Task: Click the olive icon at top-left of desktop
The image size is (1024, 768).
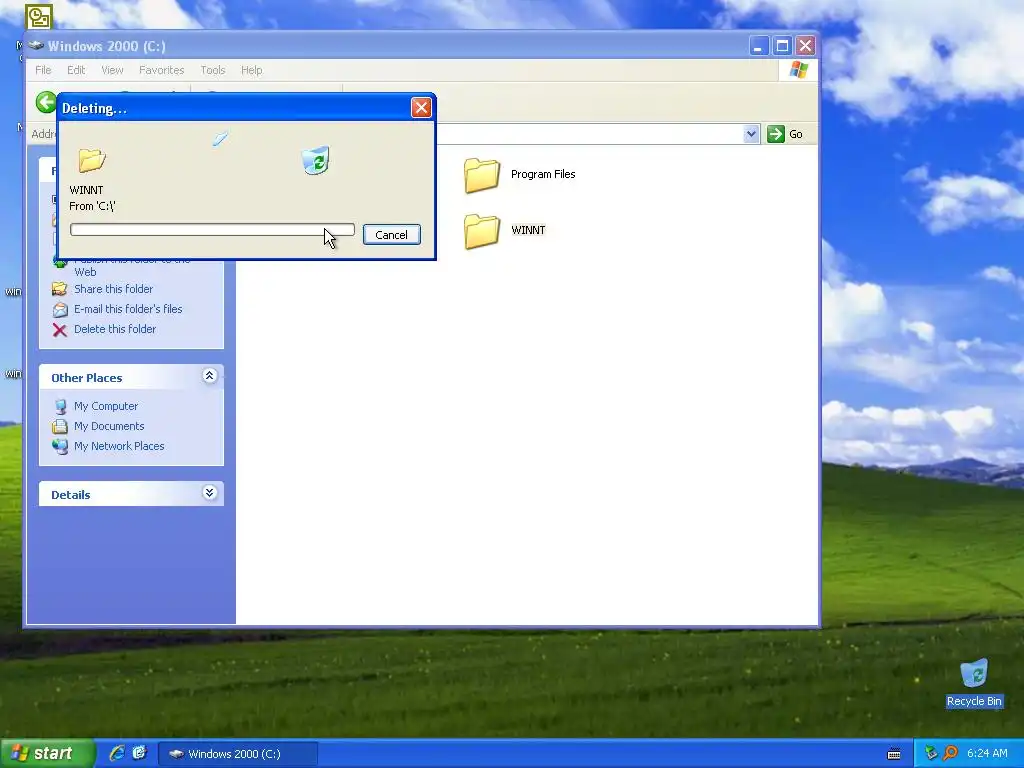Action: point(39,17)
